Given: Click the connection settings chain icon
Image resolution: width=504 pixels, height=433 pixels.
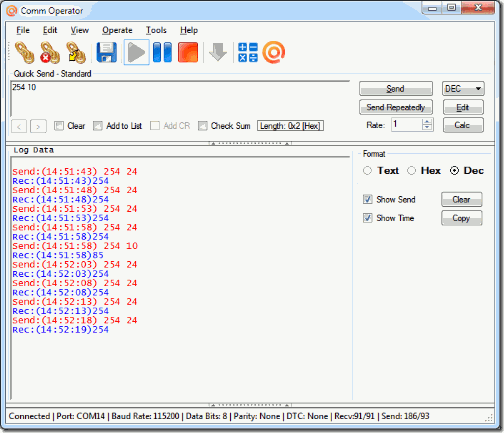Looking at the screenshot, I should [76, 52].
